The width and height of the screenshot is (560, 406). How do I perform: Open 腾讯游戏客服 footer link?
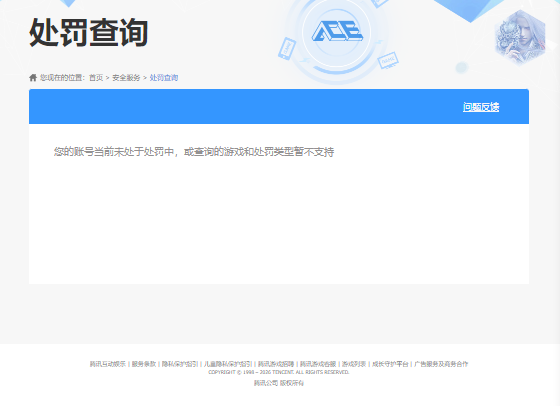click(318, 364)
